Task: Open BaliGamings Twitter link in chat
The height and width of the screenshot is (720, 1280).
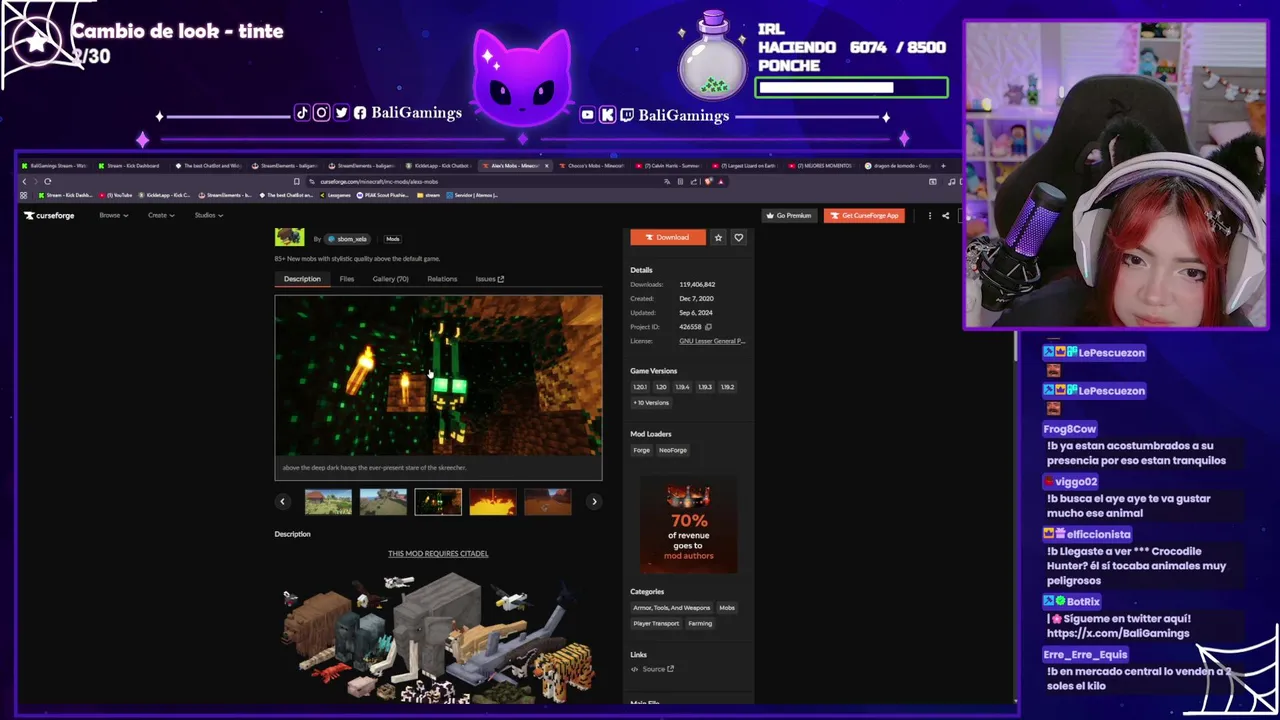Action: click(1118, 633)
